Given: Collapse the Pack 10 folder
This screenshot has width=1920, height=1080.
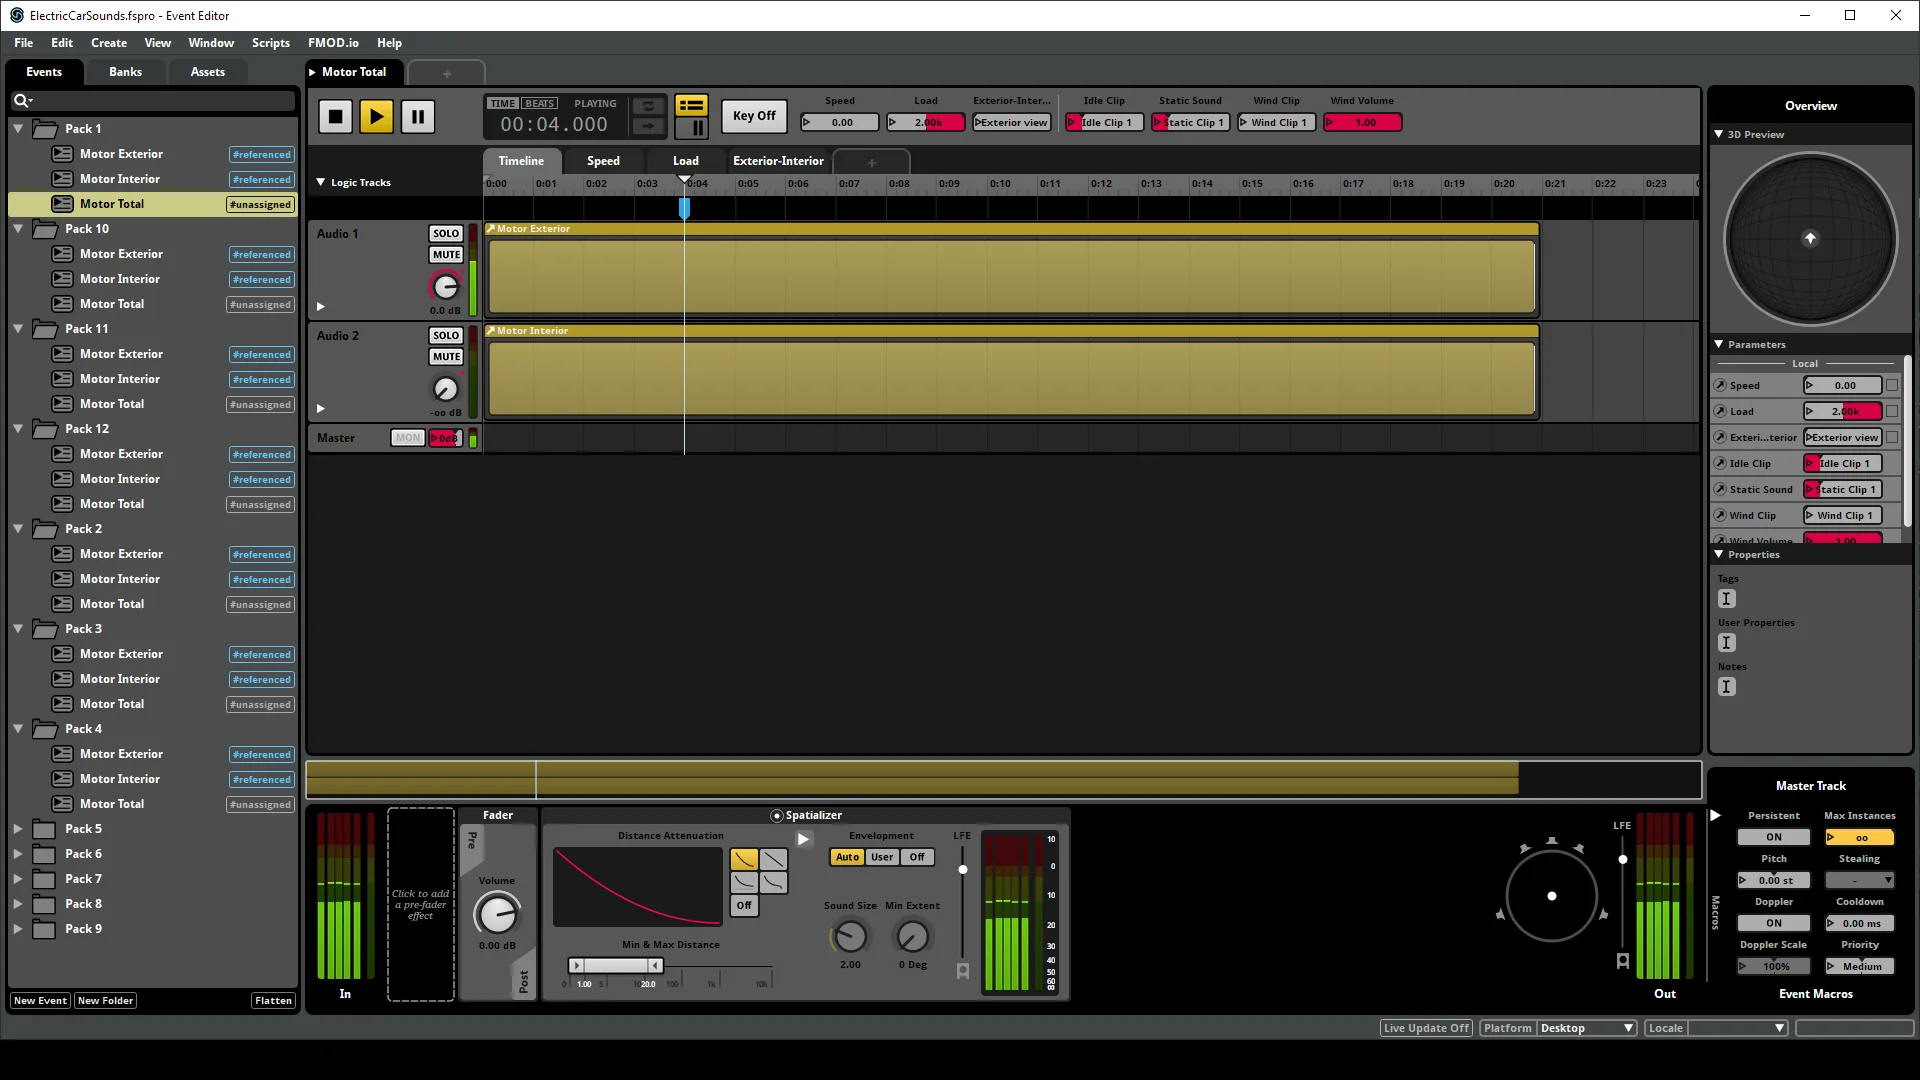Looking at the screenshot, I should 18,229.
